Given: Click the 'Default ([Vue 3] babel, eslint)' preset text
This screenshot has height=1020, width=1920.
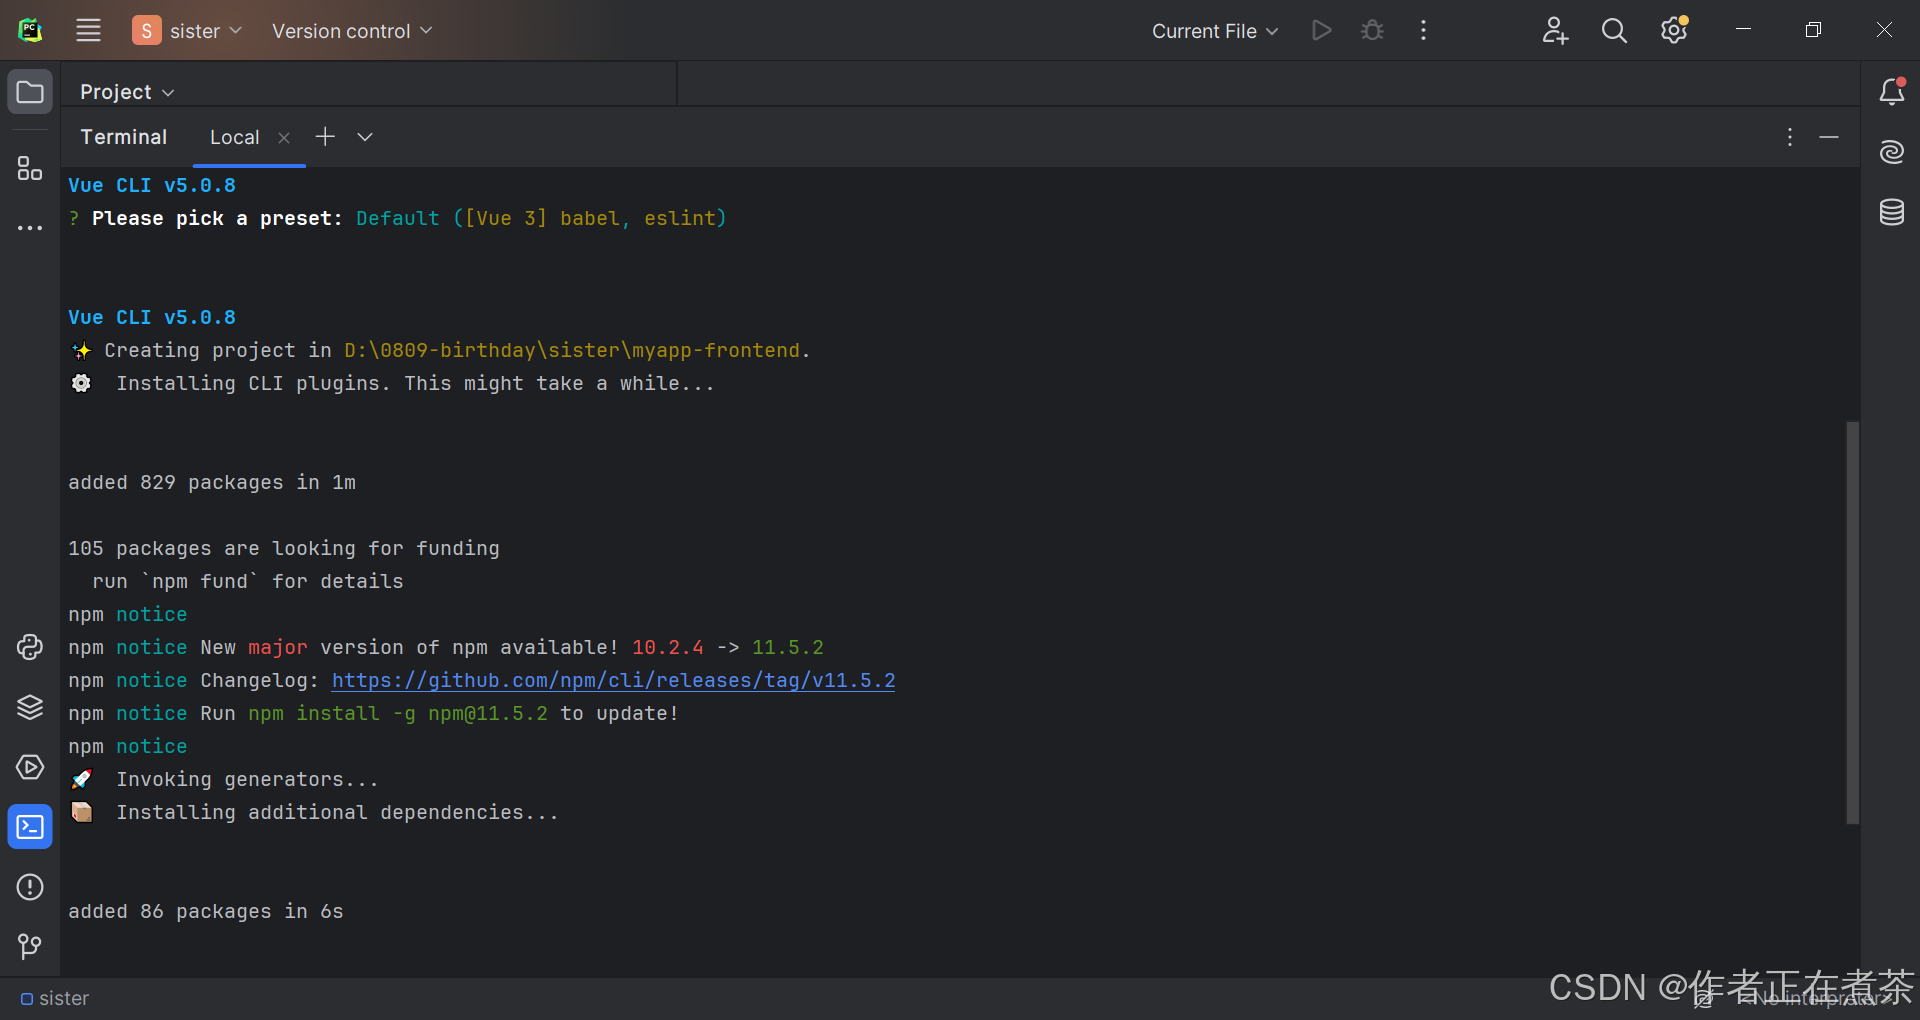Looking at the screenshot, I should pos(541,219).
